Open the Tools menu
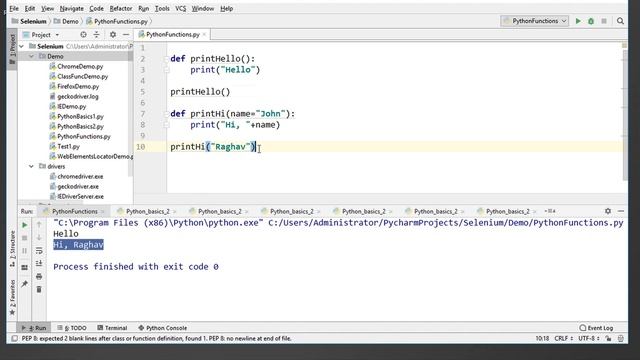 [162, 8]
